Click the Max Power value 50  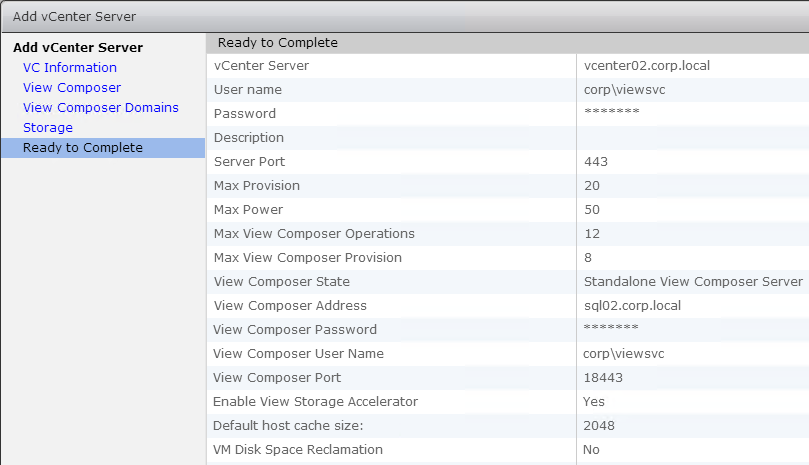point(592,210)
